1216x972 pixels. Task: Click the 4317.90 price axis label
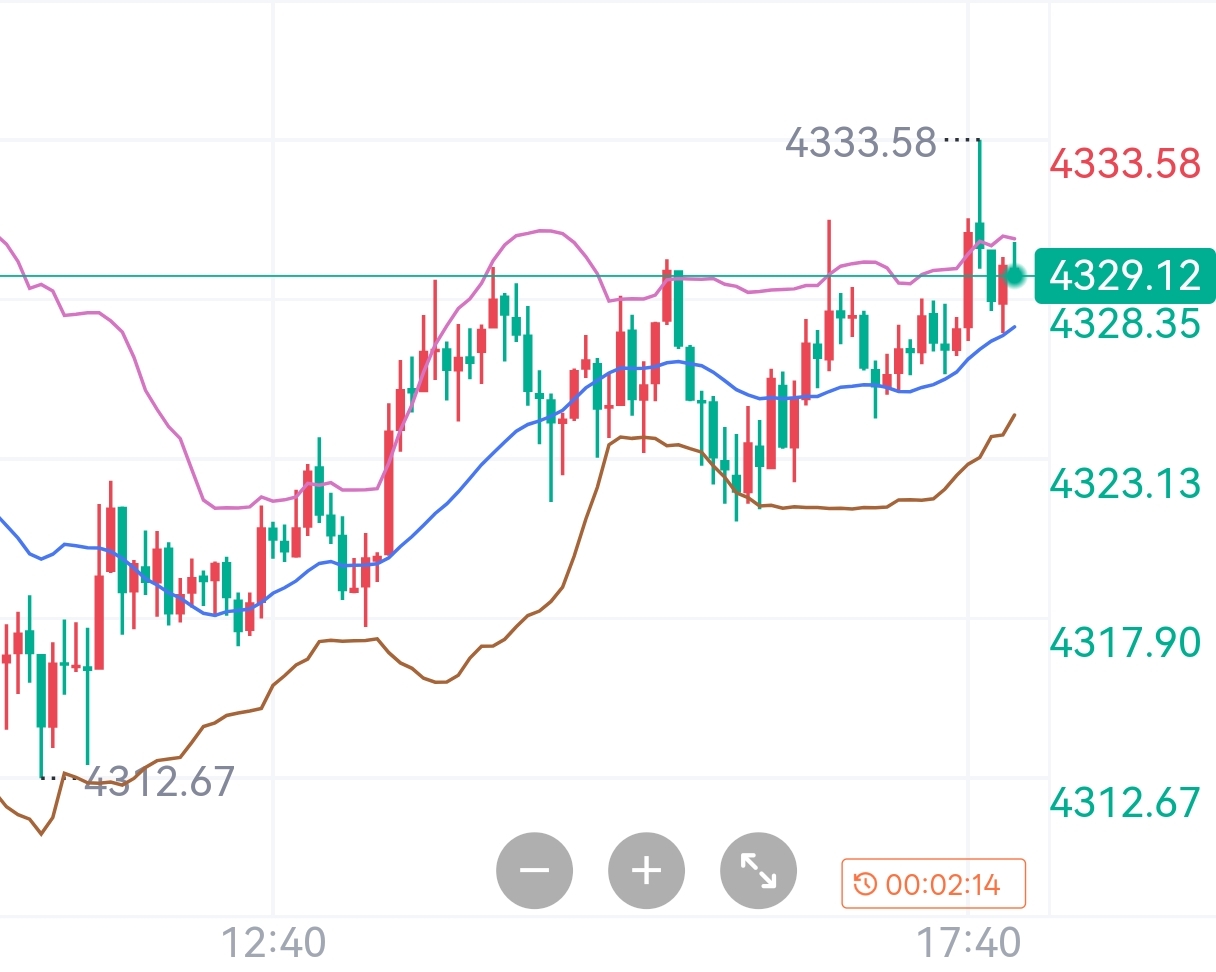[1123, 642]
